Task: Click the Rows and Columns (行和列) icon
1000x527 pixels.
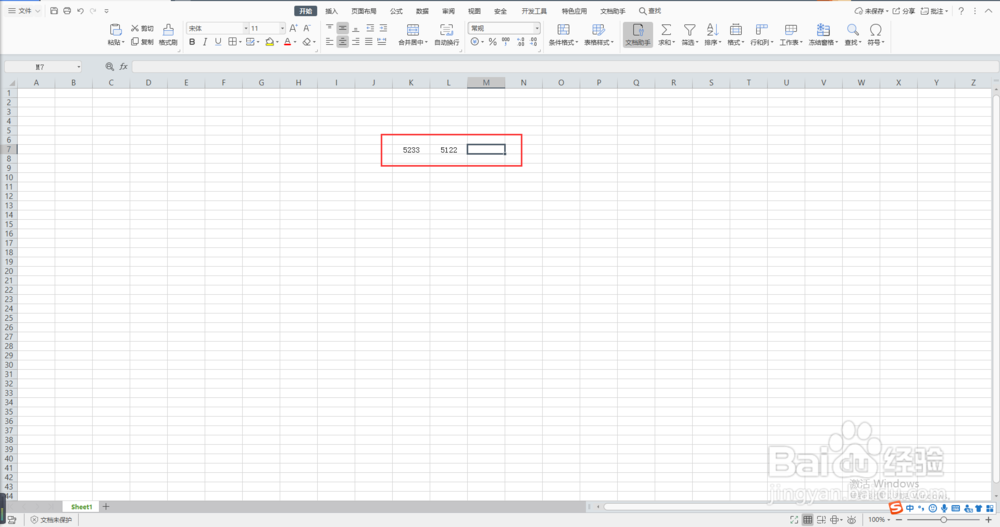Action: (x=761, y=29)
